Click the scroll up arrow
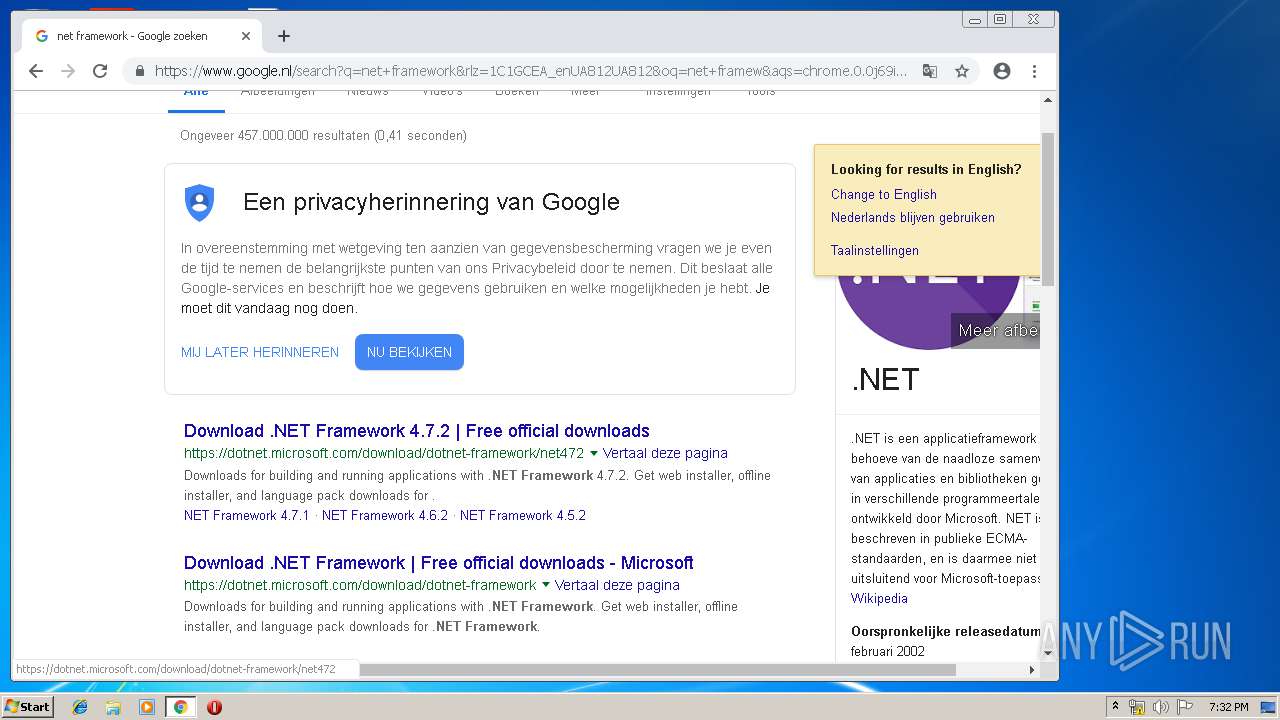 coord(1048,100)
